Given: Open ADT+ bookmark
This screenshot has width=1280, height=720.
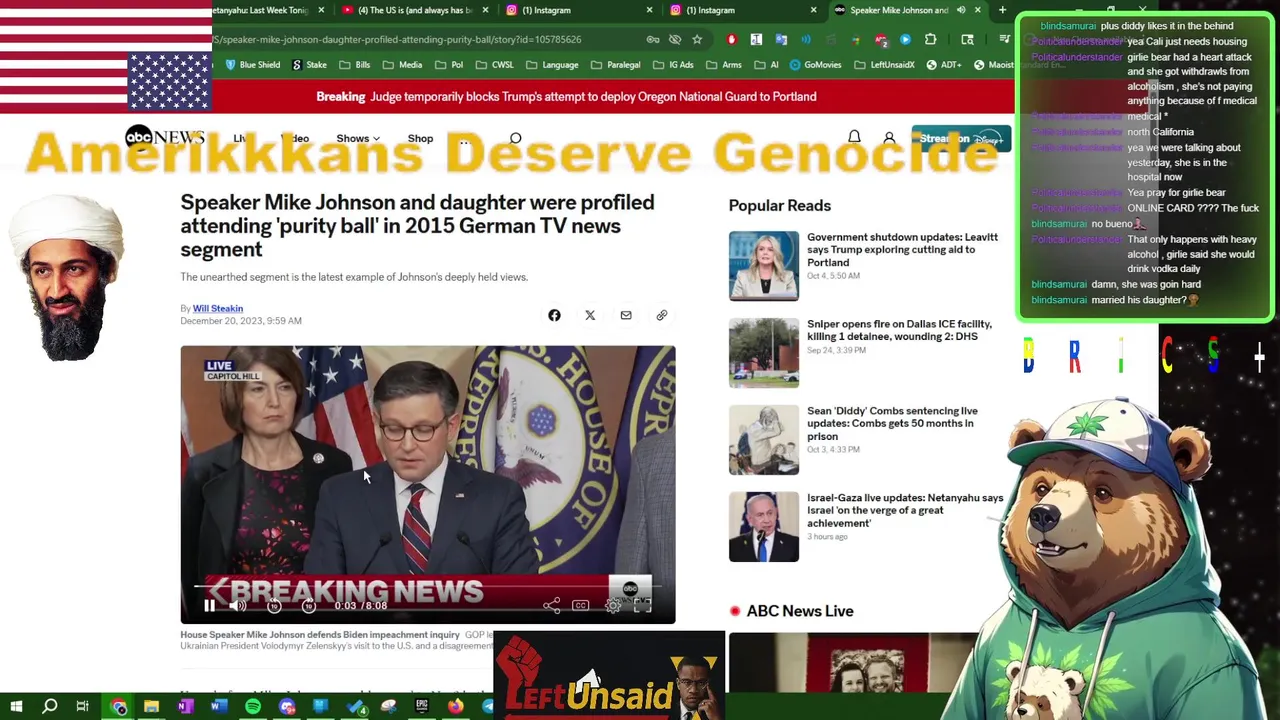Looking at the screenshot, I should pyautogui.click(x=944, y=65).
